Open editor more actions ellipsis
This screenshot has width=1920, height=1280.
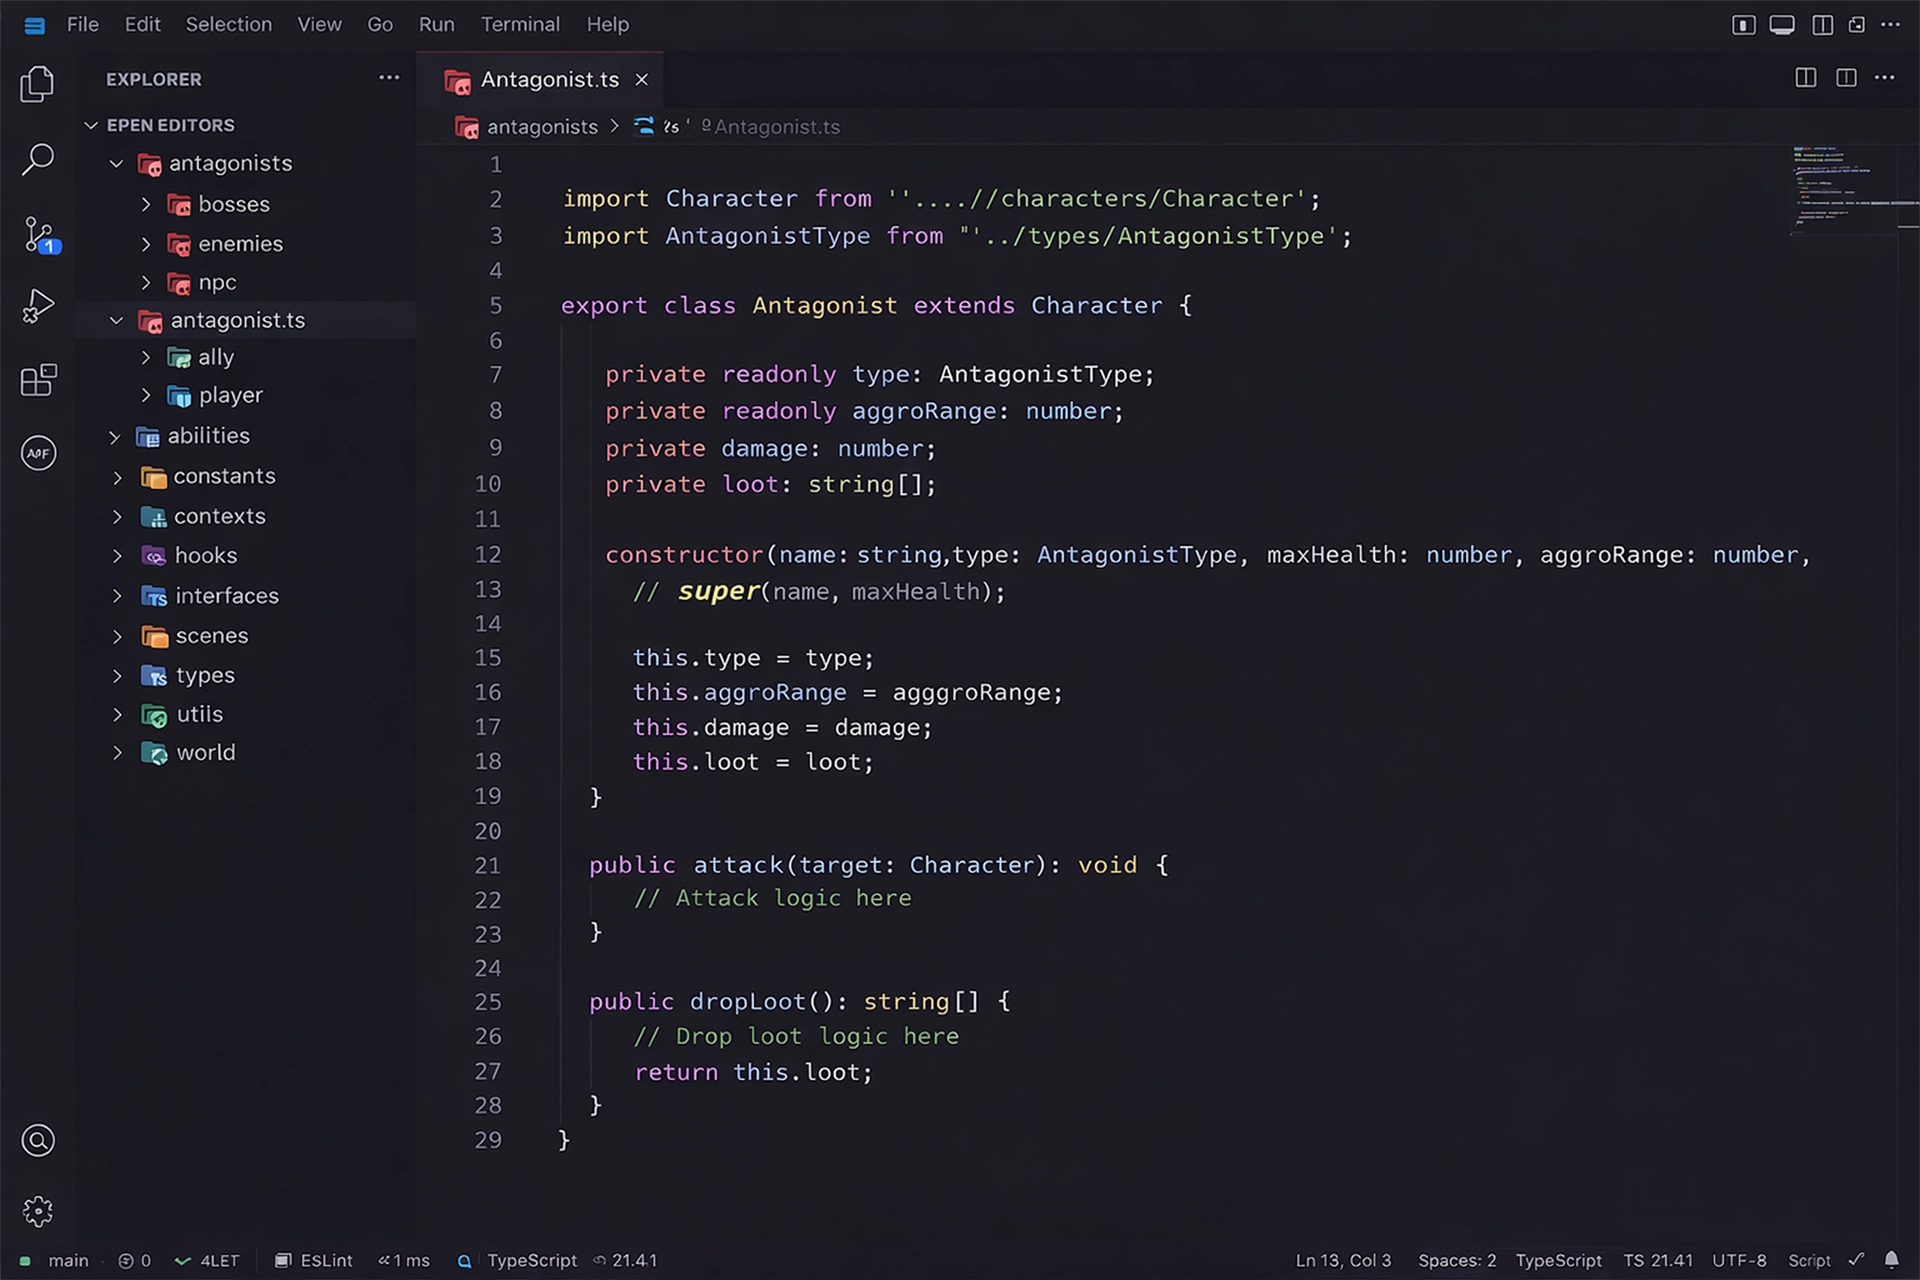tap(1885, 78)
